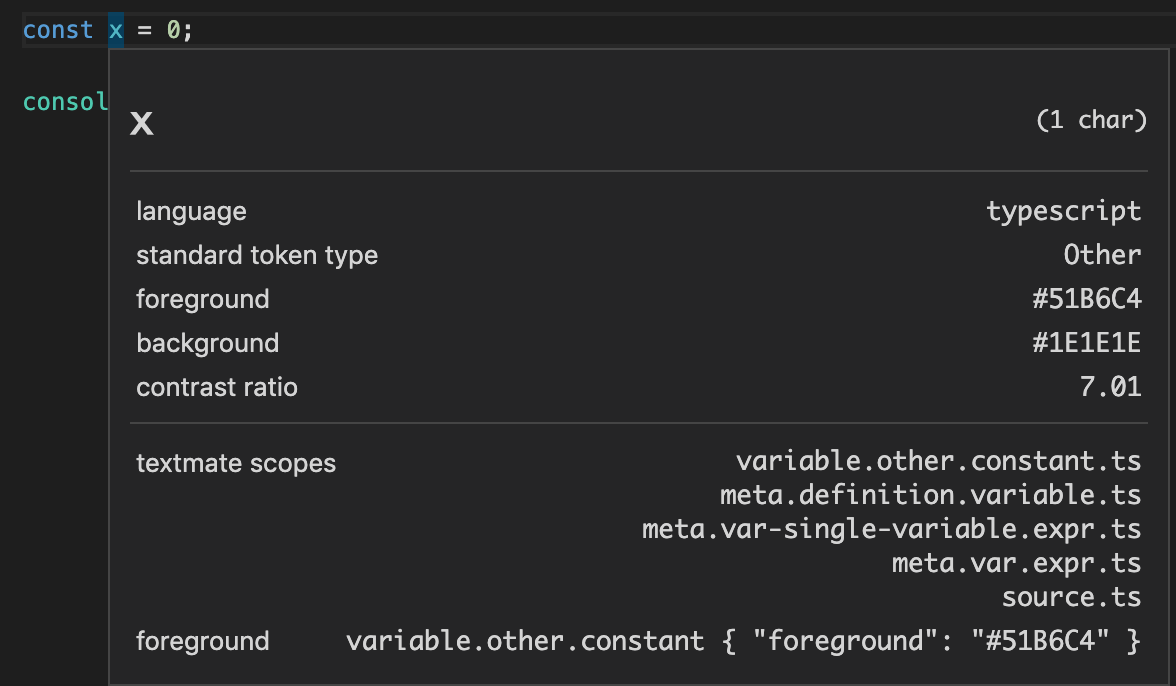The width and height of the screenshot is (1176, 686).
Task: Click the foreground theme rule at the bottom
Action: pyautogui.click(x=742, y=641)
